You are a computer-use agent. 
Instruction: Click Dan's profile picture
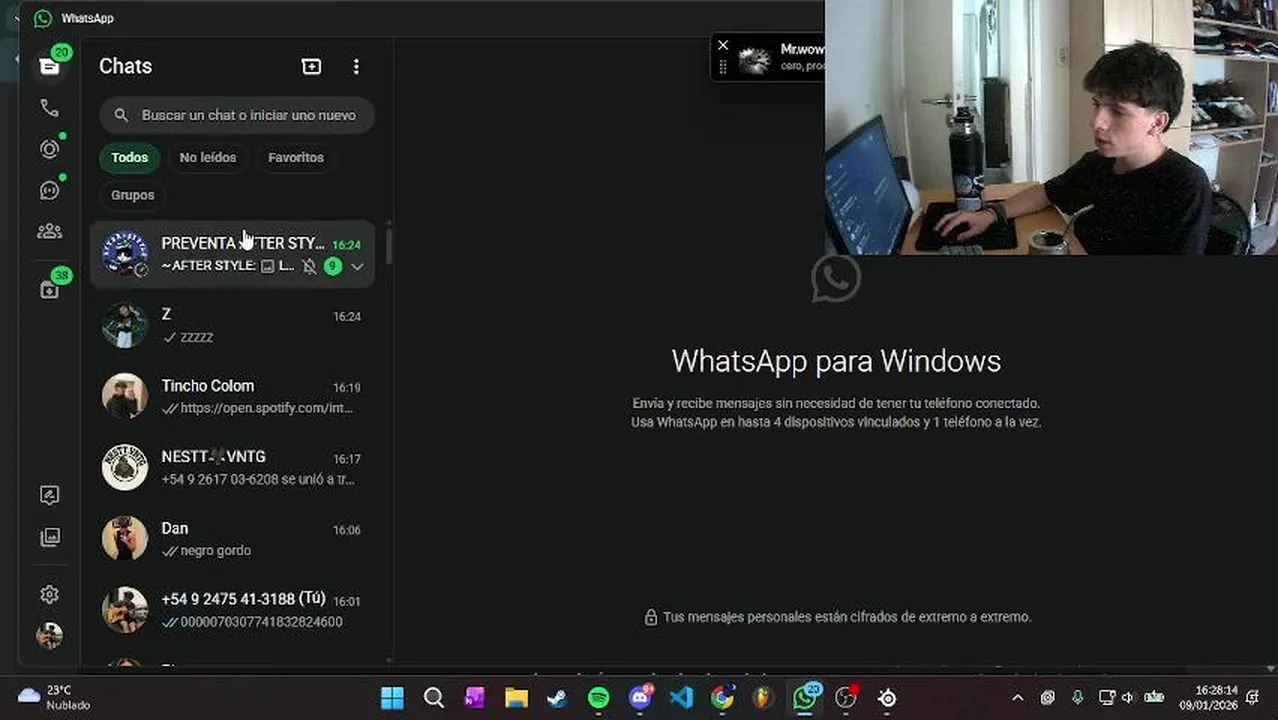point(125,539)
